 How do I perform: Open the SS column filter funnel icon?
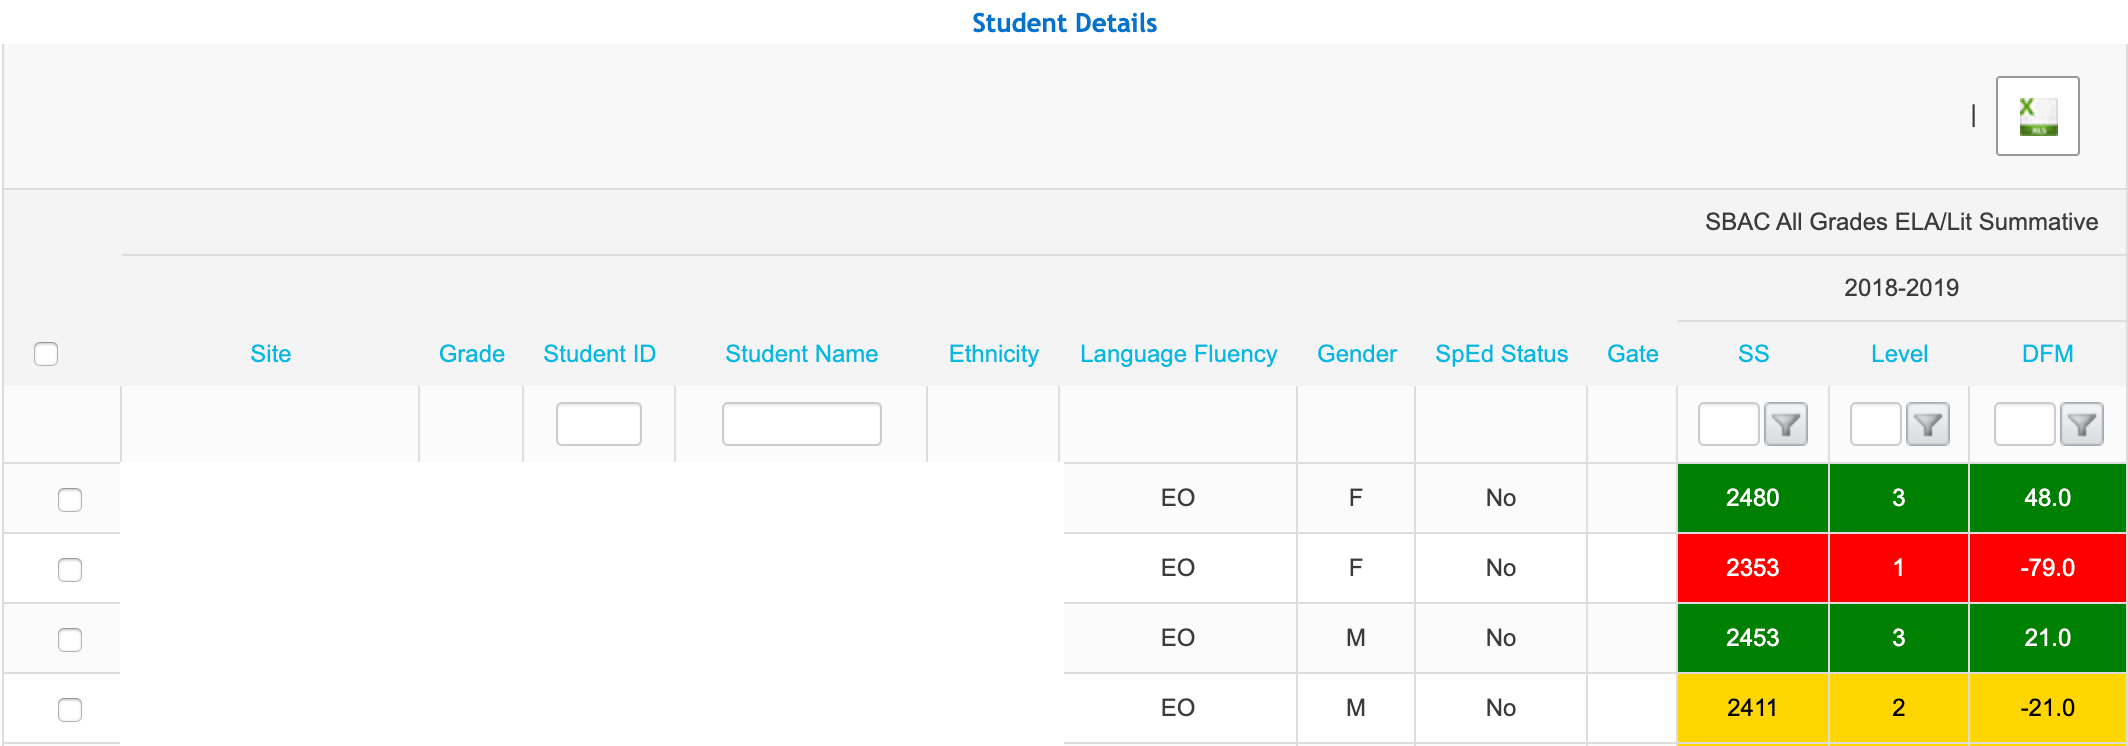(1785, 425)
